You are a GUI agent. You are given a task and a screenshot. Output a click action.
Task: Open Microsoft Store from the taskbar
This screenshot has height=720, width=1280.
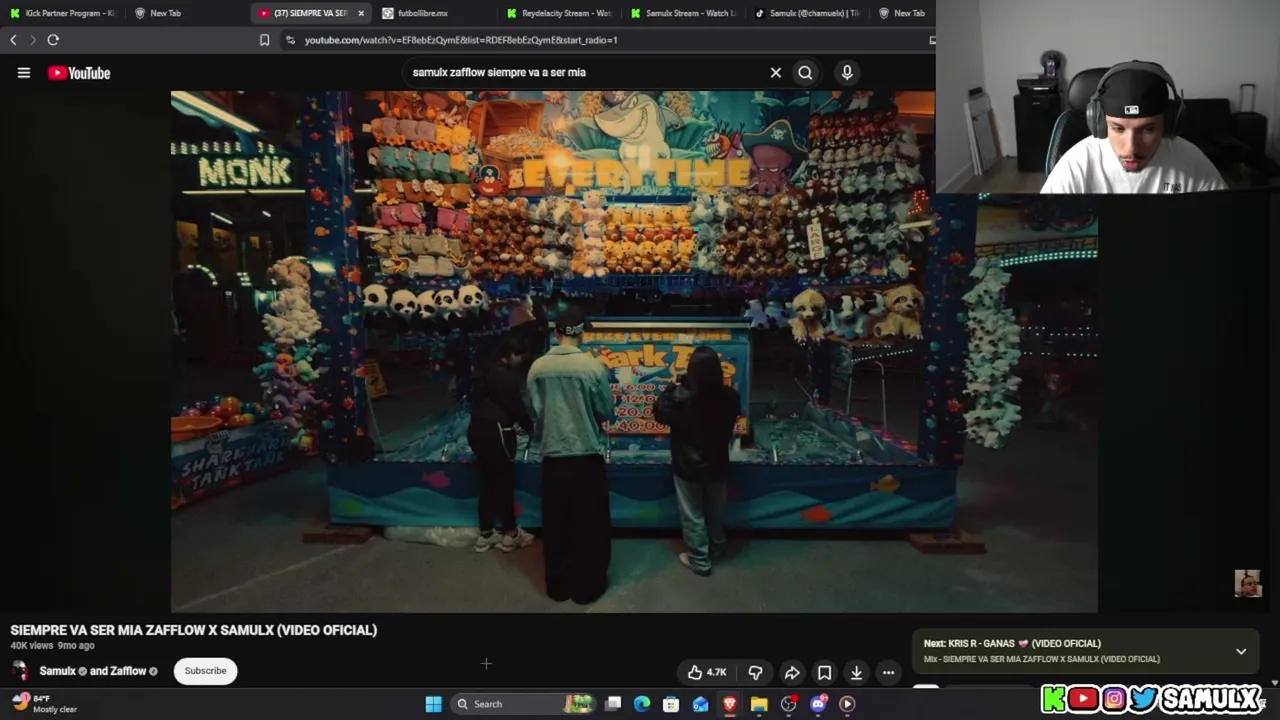671,704
